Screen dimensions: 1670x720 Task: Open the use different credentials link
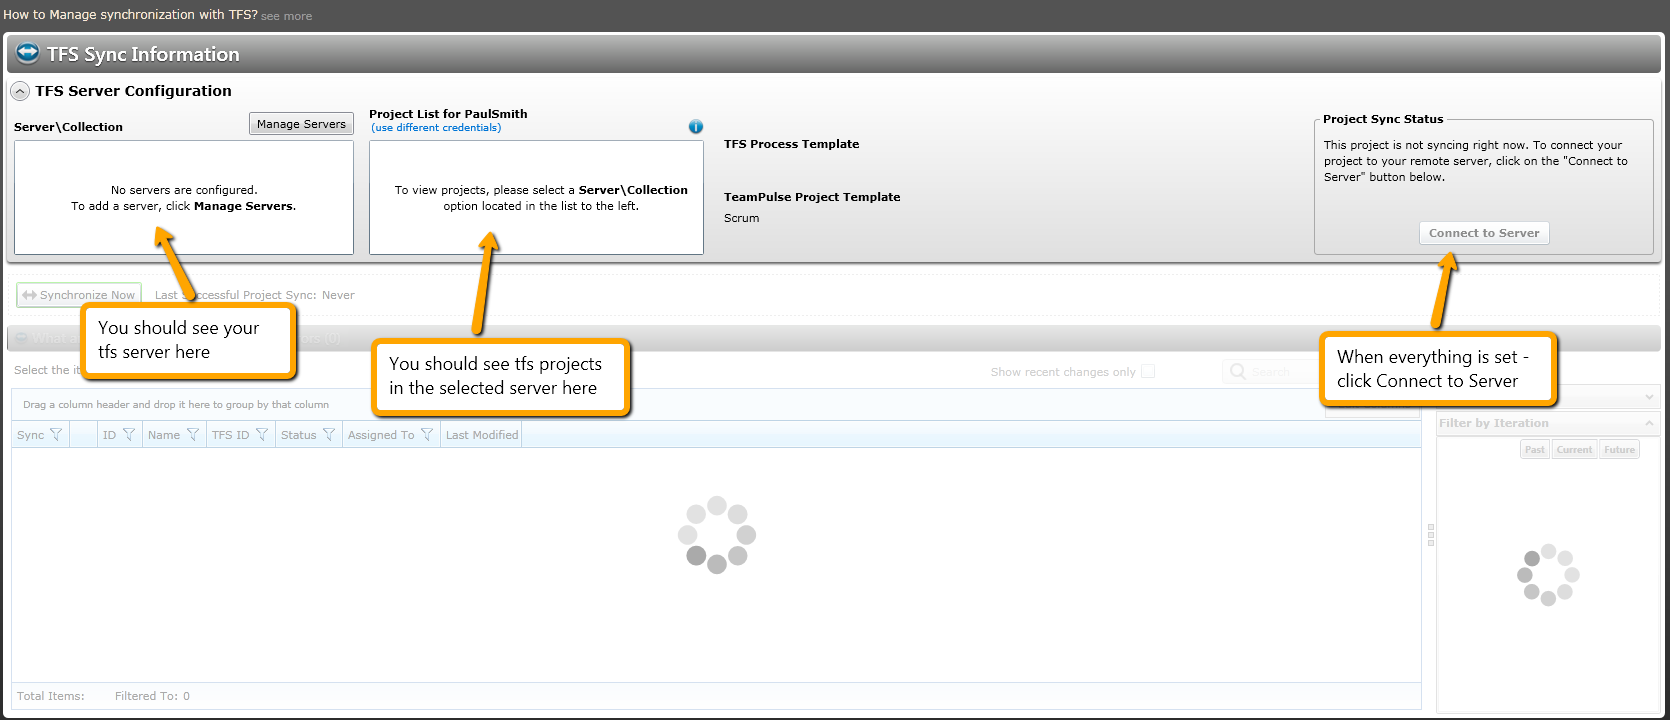coord(436,127)
